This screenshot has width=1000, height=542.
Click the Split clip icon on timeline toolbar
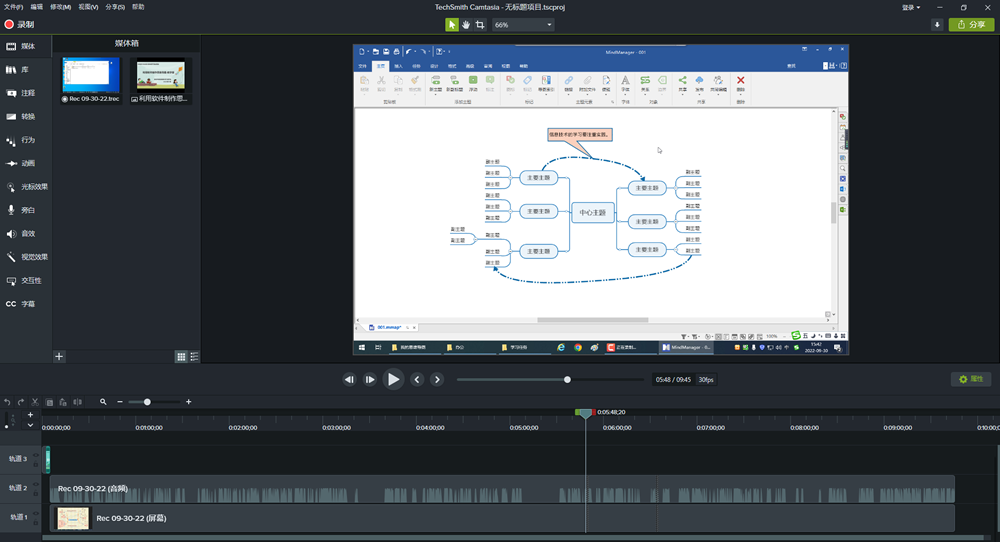[x=76, y=402]
